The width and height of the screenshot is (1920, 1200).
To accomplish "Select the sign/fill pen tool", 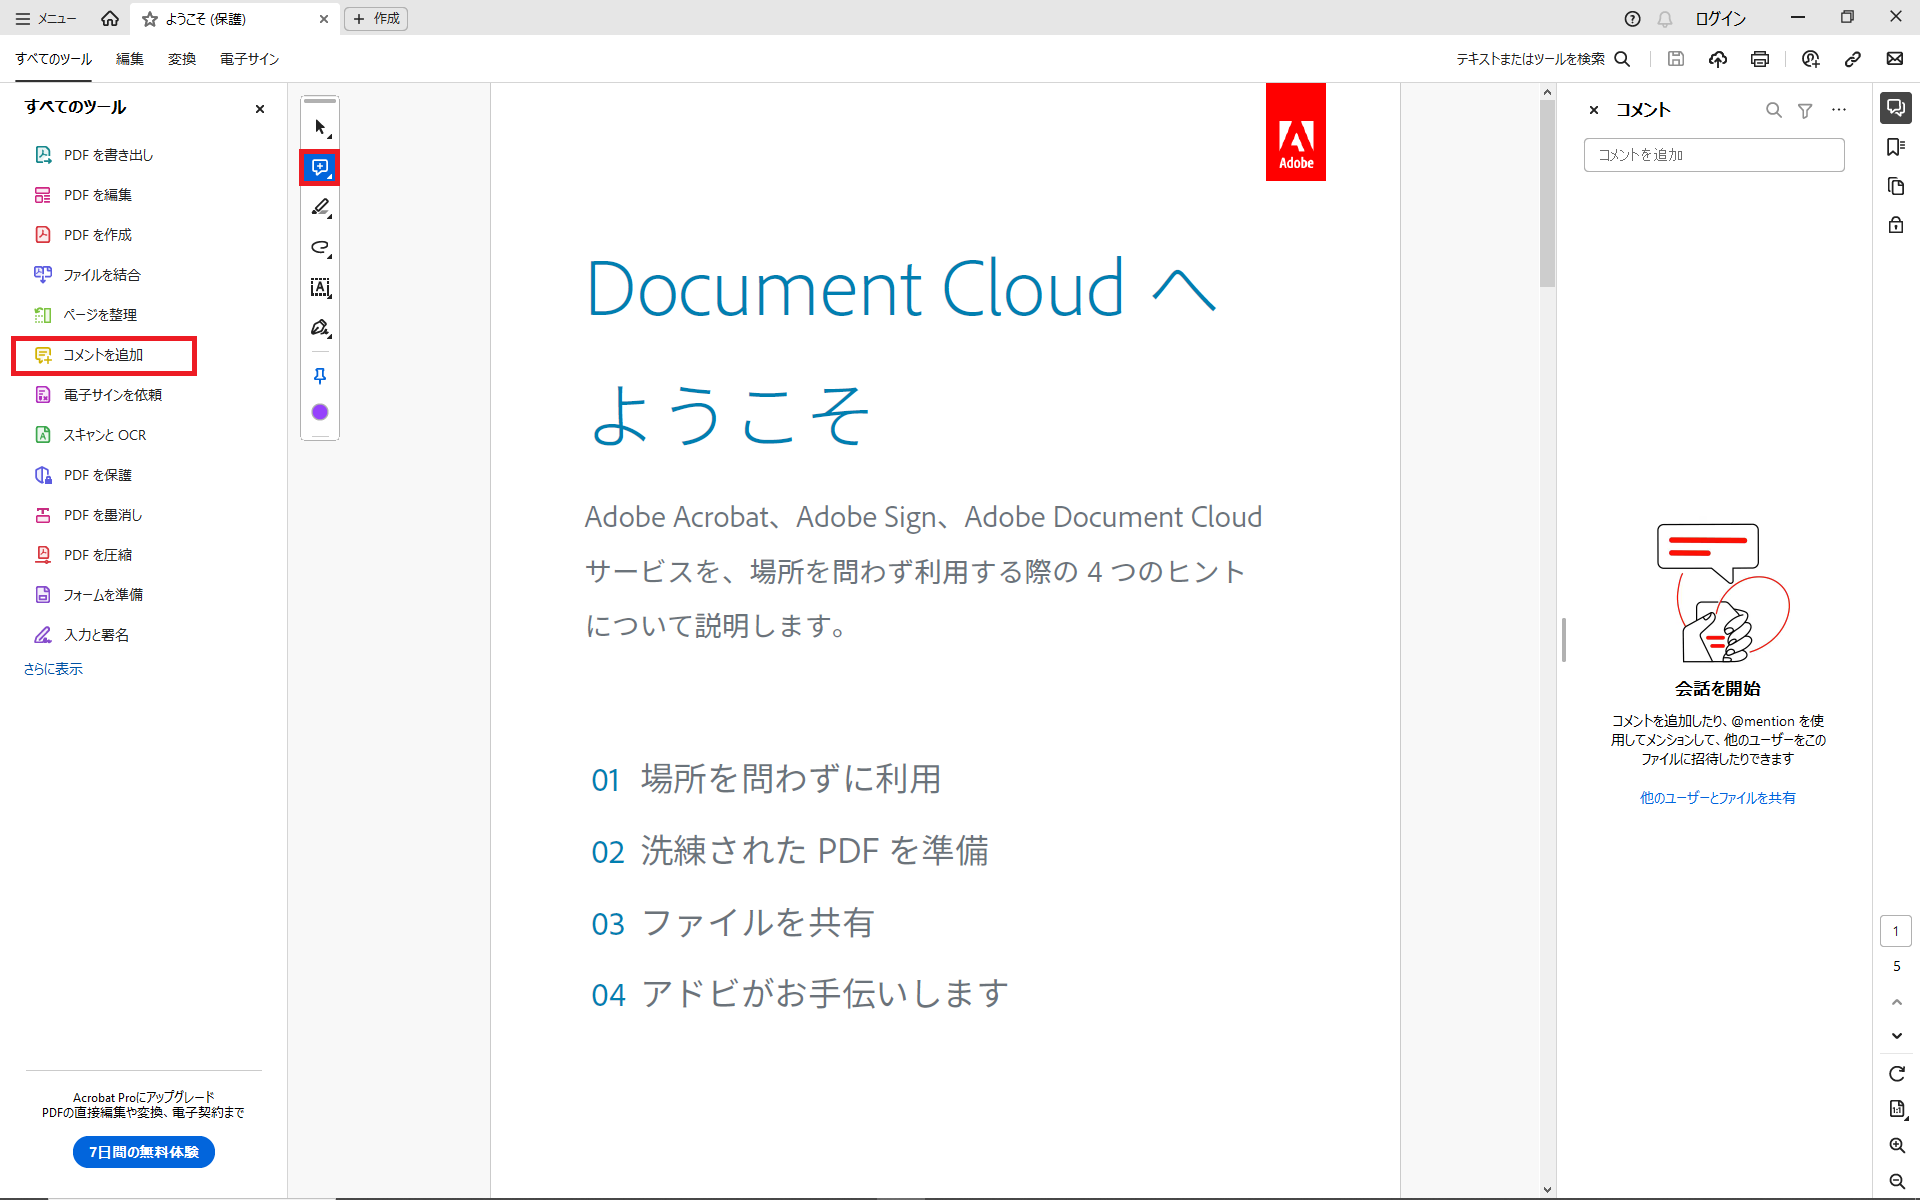I will (320, 328).
